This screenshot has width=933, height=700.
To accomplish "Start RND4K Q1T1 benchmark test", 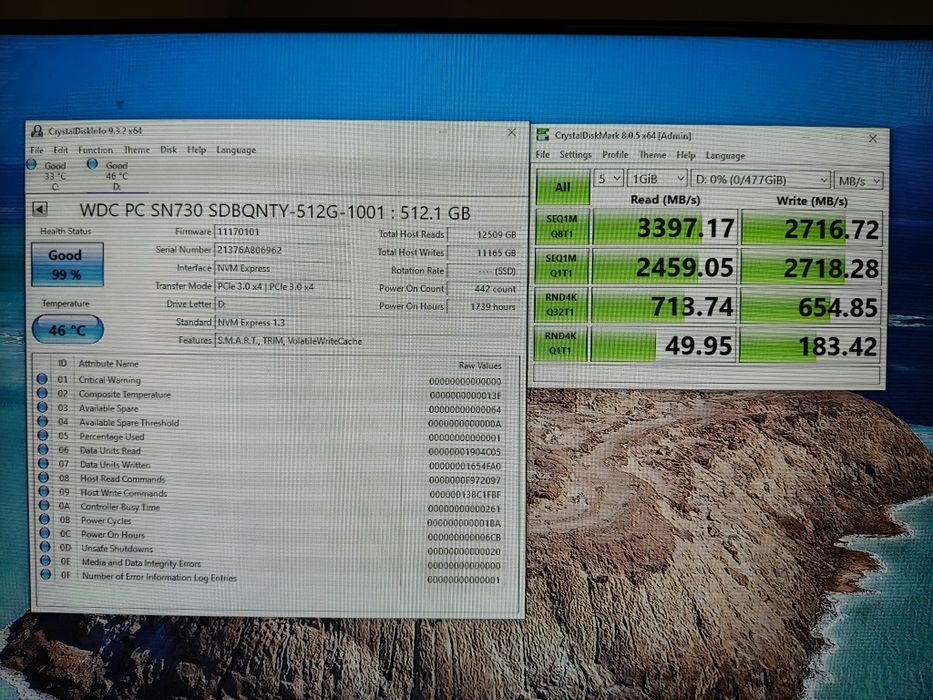I will click(560, 343).
